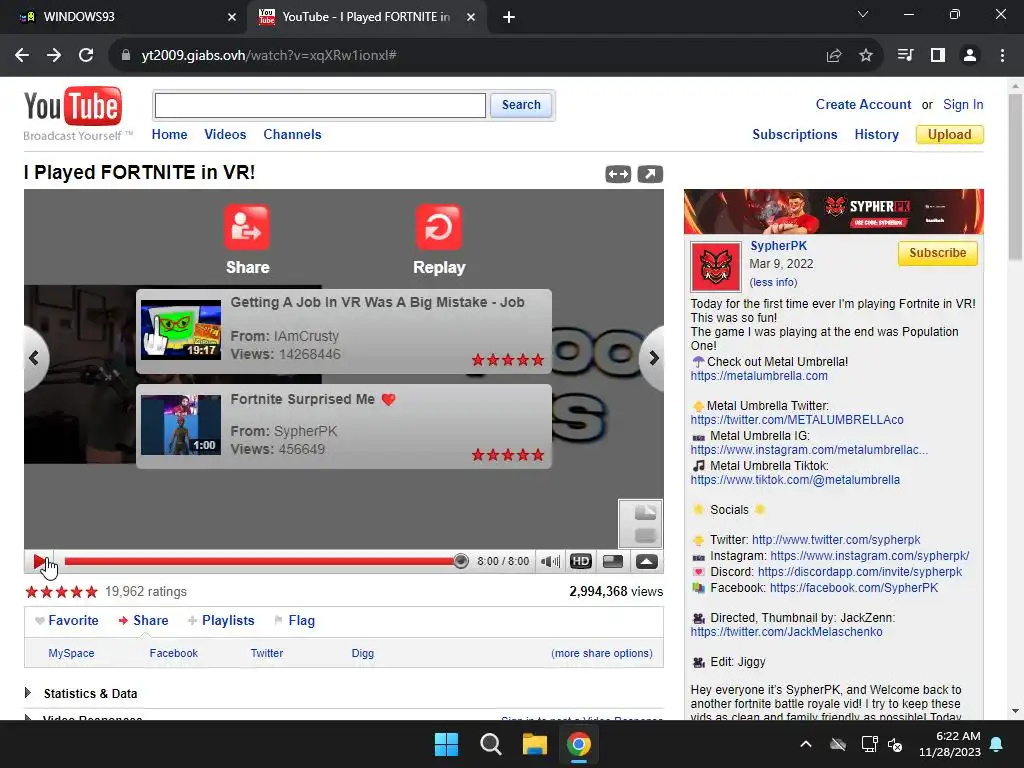Mute the video using the speaker icon

550,562
